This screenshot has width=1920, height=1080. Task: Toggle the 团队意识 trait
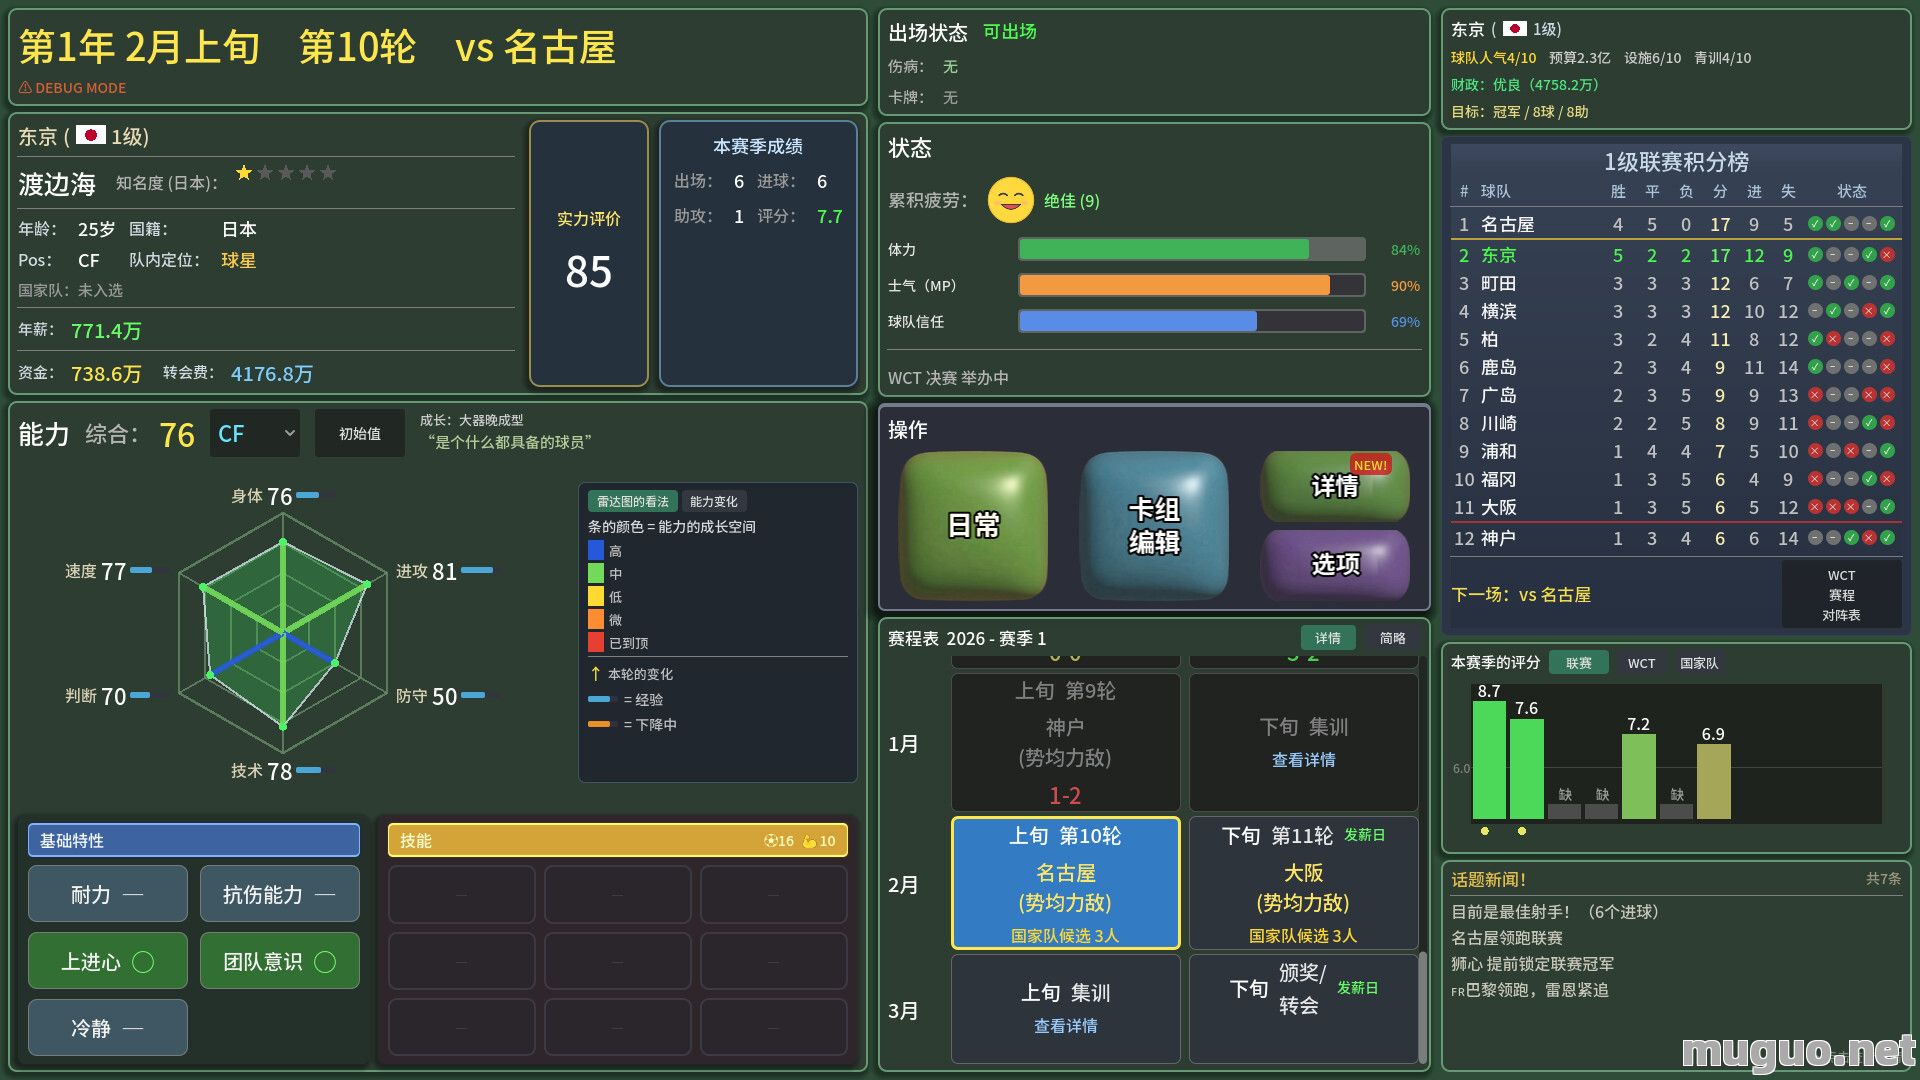(x=280, y=961)
